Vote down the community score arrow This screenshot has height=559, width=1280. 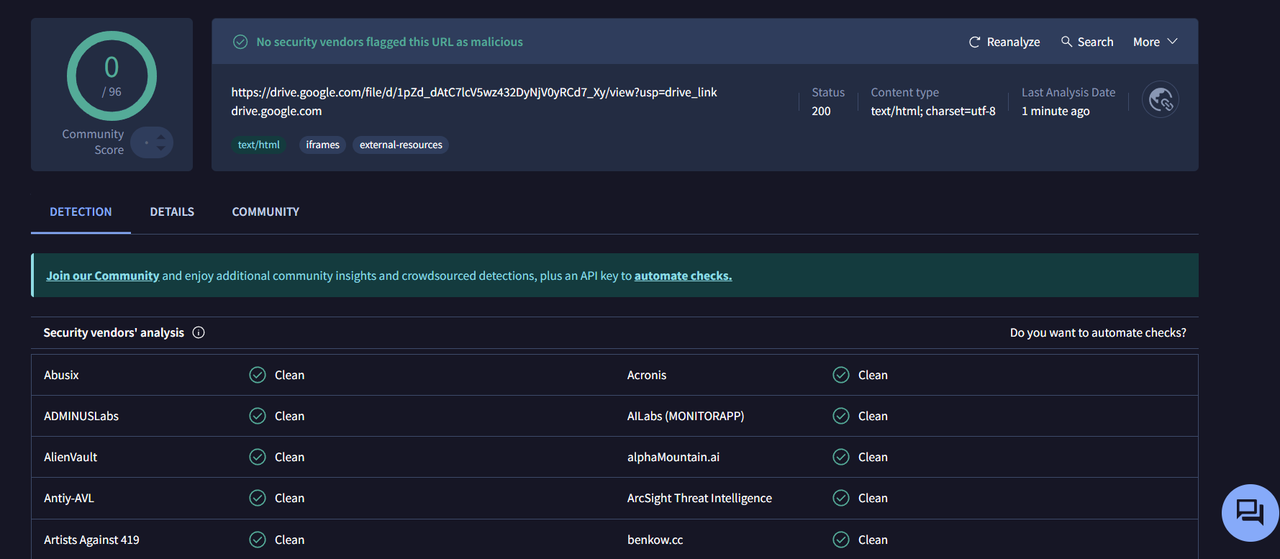click(161, 149)
